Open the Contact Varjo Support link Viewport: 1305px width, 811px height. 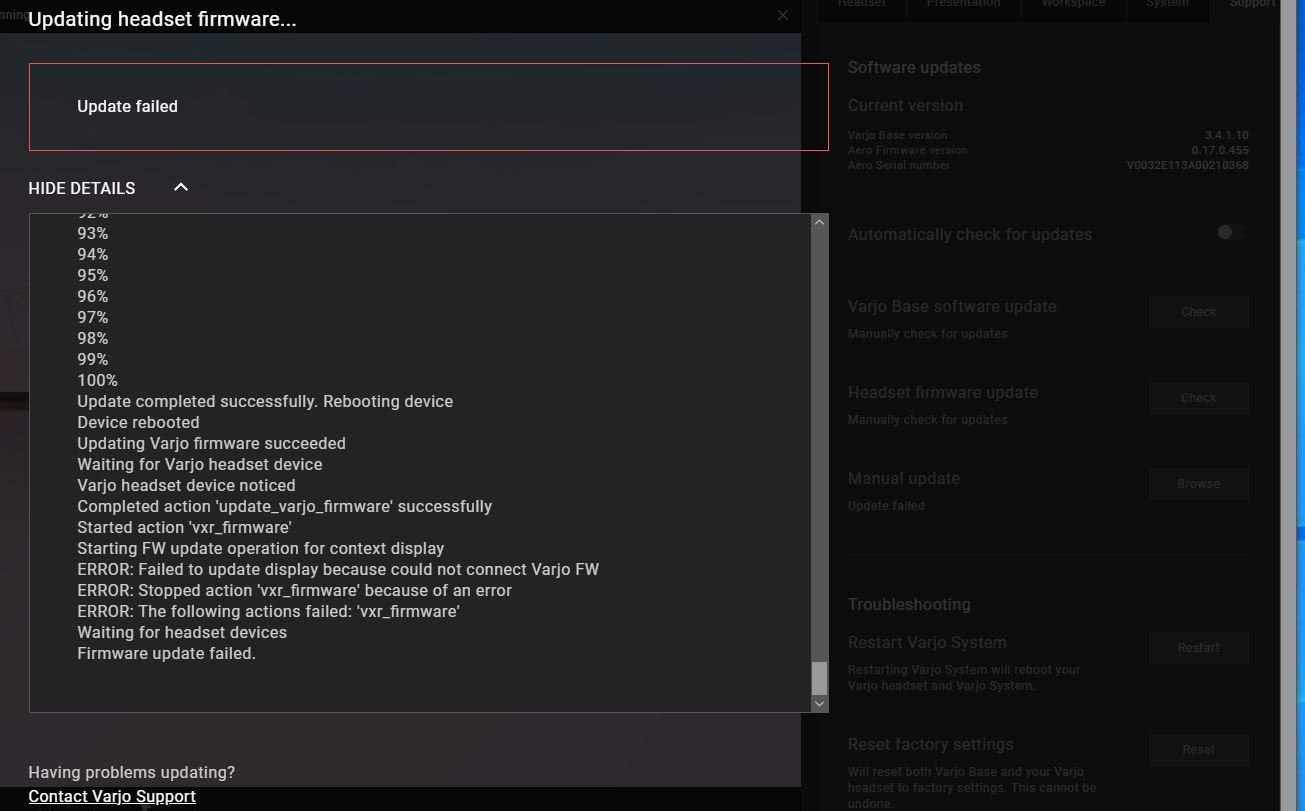coord(112,796)
